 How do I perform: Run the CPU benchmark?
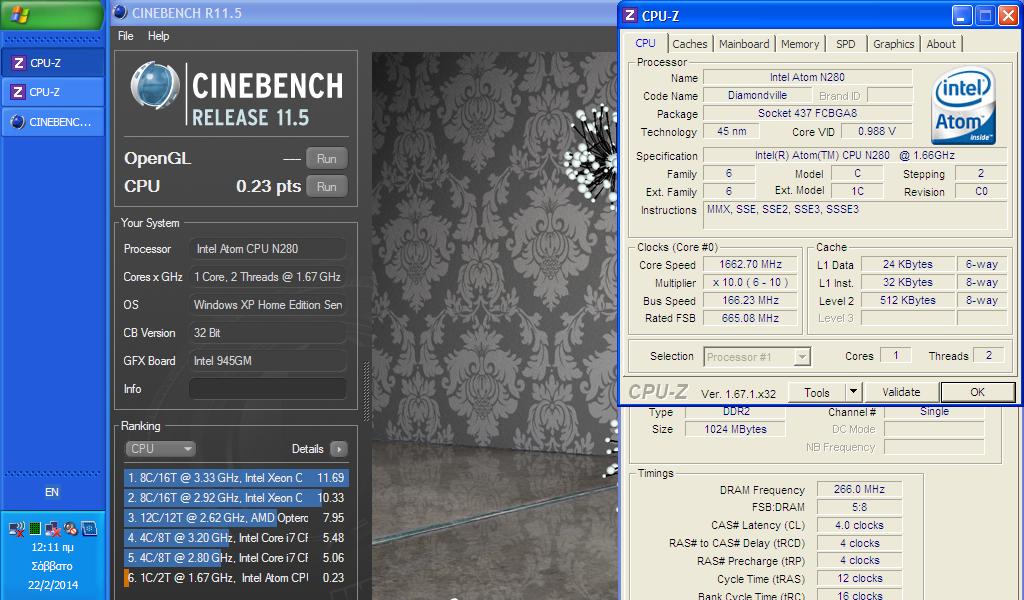pos(327,187)
